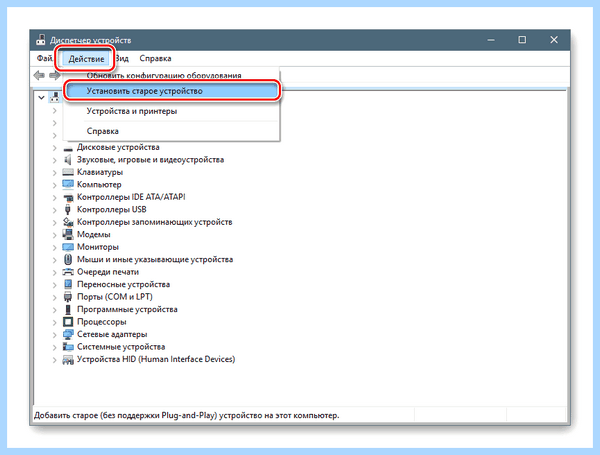Click the Процессоры chip icon
Image resolution: width=600 pixels, height=455 pixels.
tap(68, 322)
